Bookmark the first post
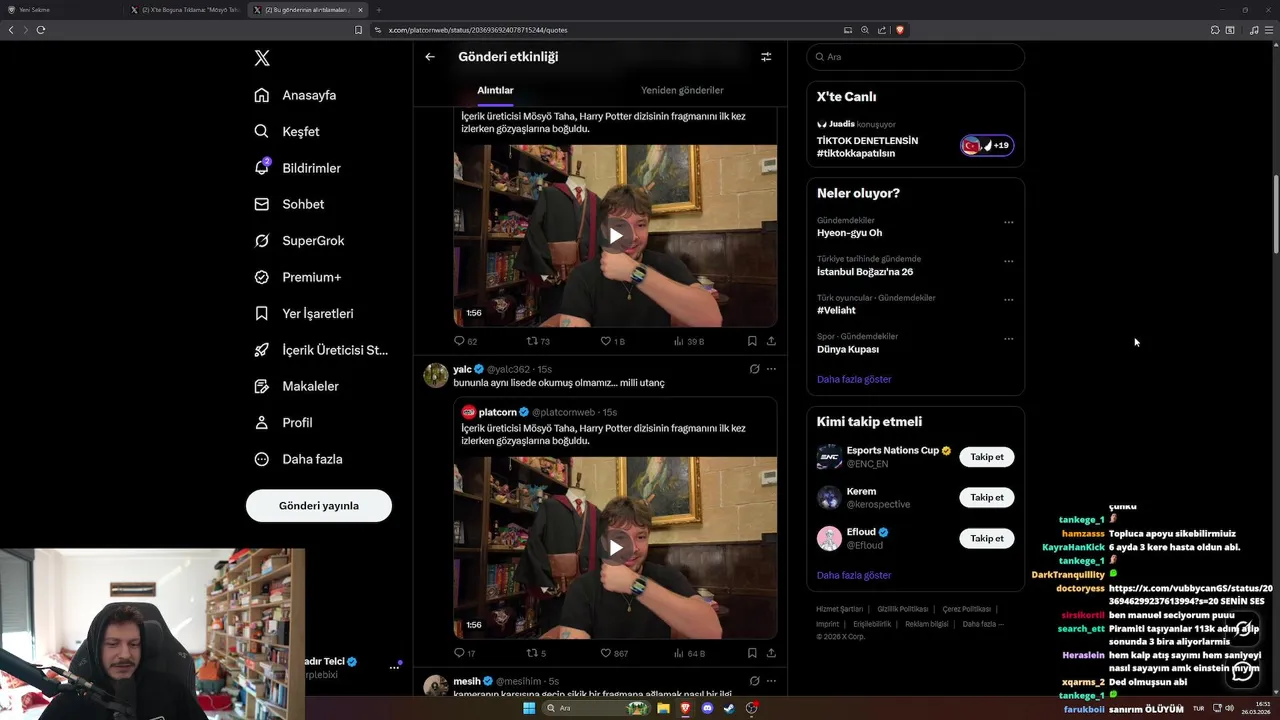The width and height of the screenshot is (1280, 720). [x=752, y=341]
